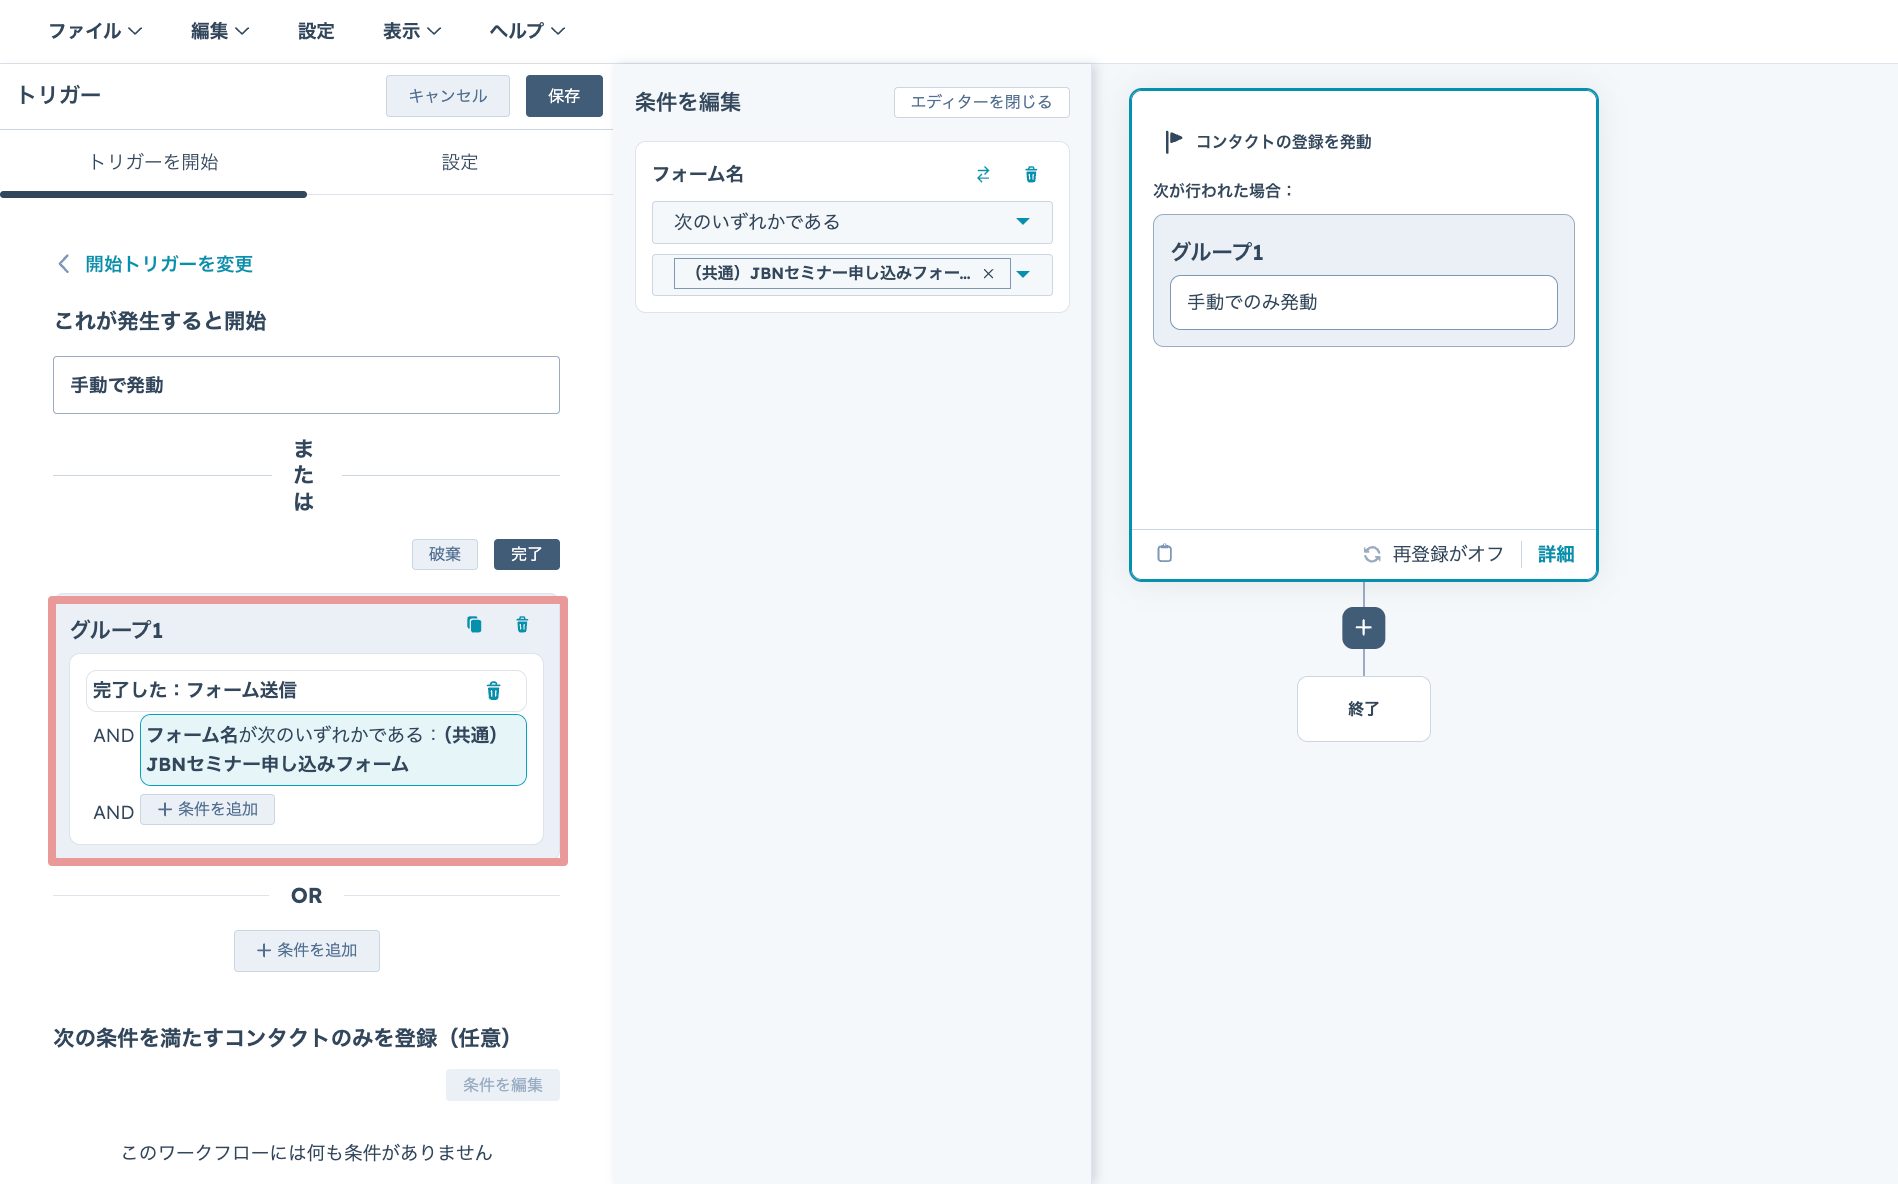1898x1184 pixels.
Task: Click the 保存 button
Action: pyautogui.click(x=564, y=96)
